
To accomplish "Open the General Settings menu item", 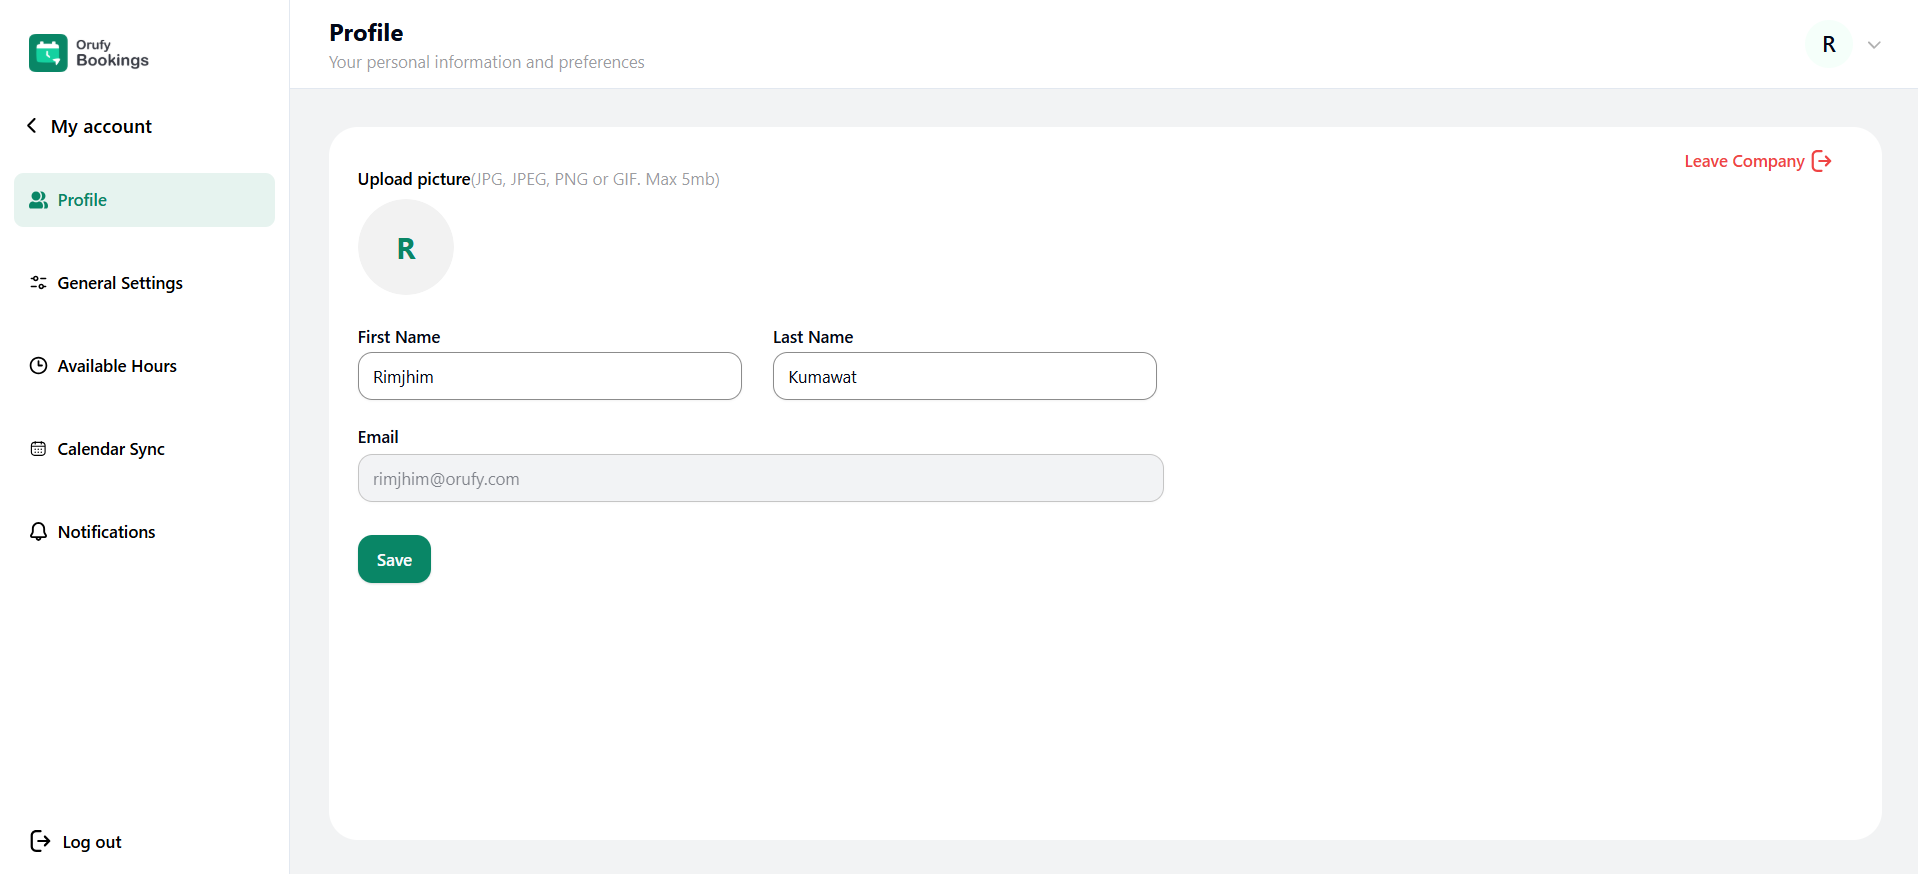I will [120, 283].
